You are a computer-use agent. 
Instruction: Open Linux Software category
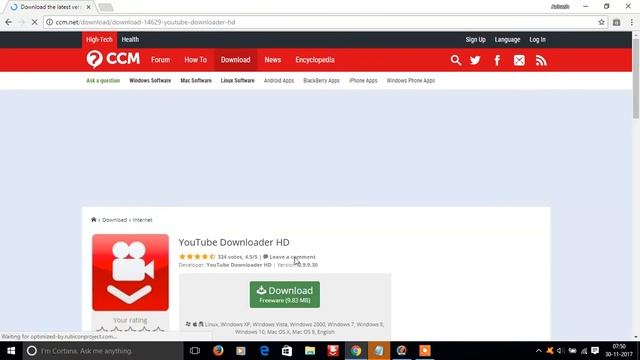[238, 80]
